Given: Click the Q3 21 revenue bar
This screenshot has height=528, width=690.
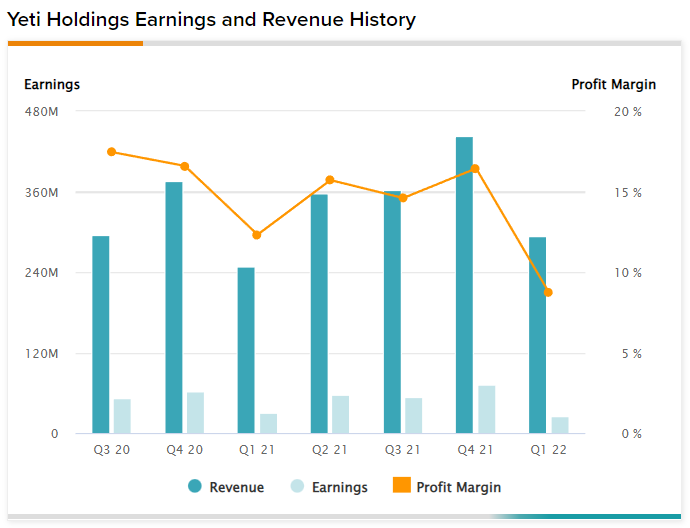Looking at the screenshot, I should click(x=392, y=312).
